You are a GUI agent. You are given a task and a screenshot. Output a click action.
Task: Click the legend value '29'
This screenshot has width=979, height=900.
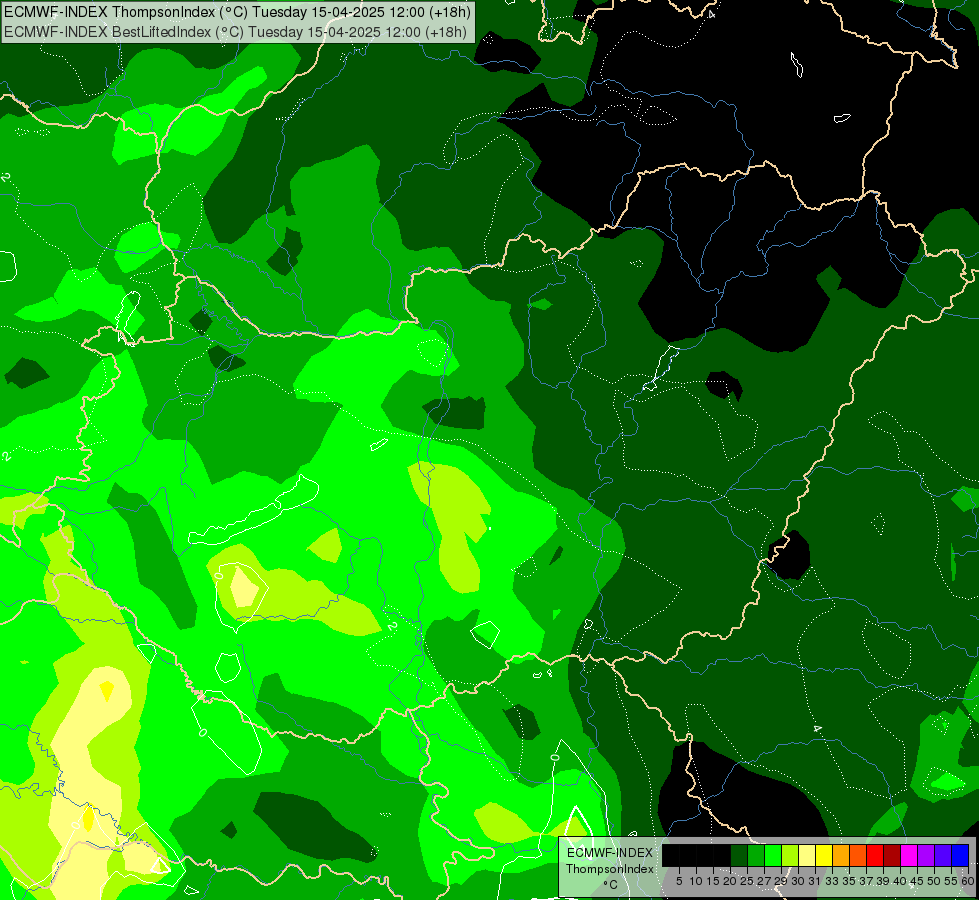pos(781,881)
